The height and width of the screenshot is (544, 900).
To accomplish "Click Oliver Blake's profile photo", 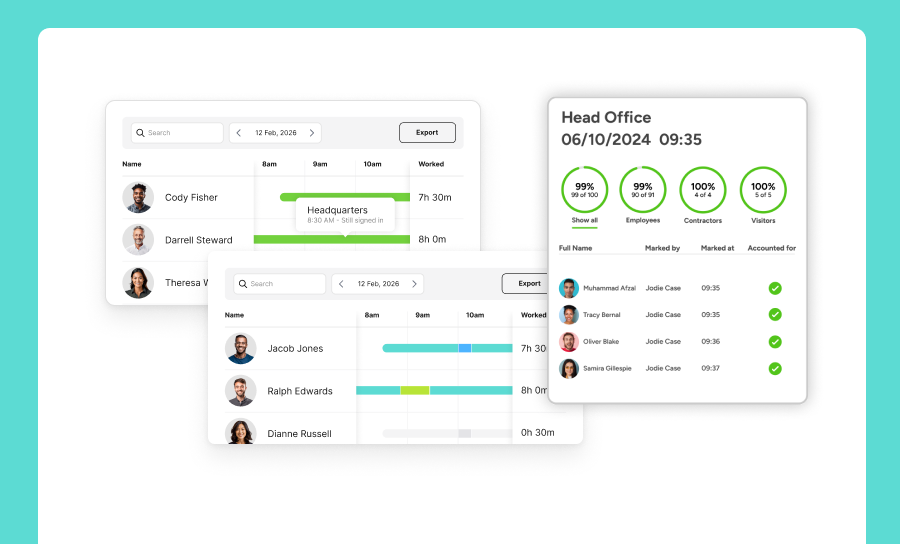I will (x=569, y=342).
